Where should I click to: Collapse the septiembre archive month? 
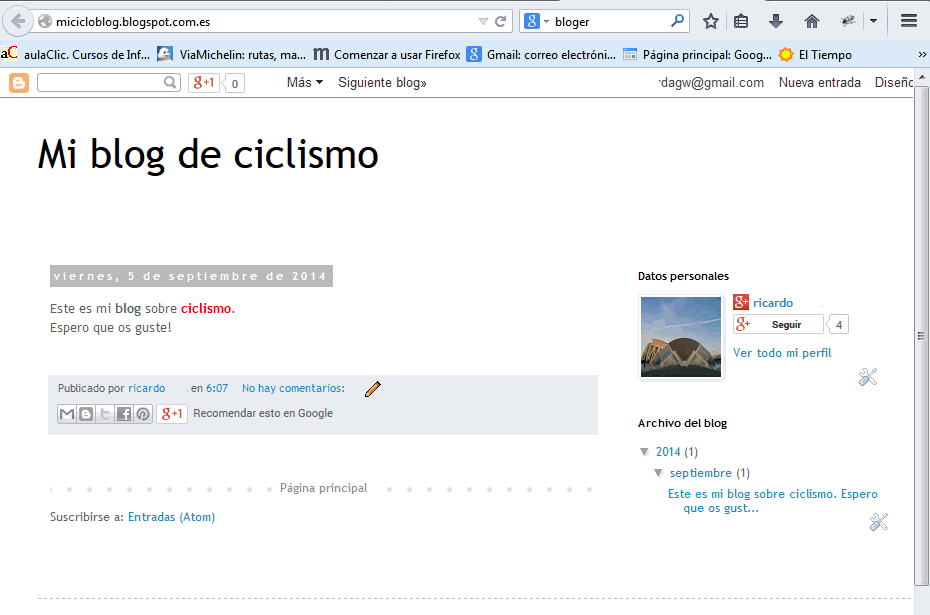click(x=659, y=473)
